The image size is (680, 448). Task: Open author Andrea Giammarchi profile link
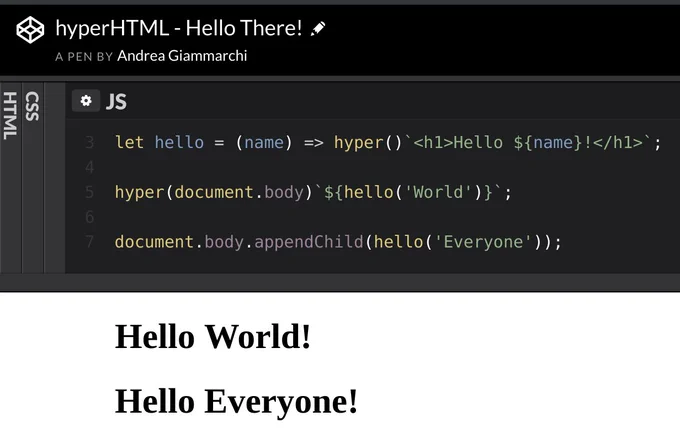coord(182,56)
